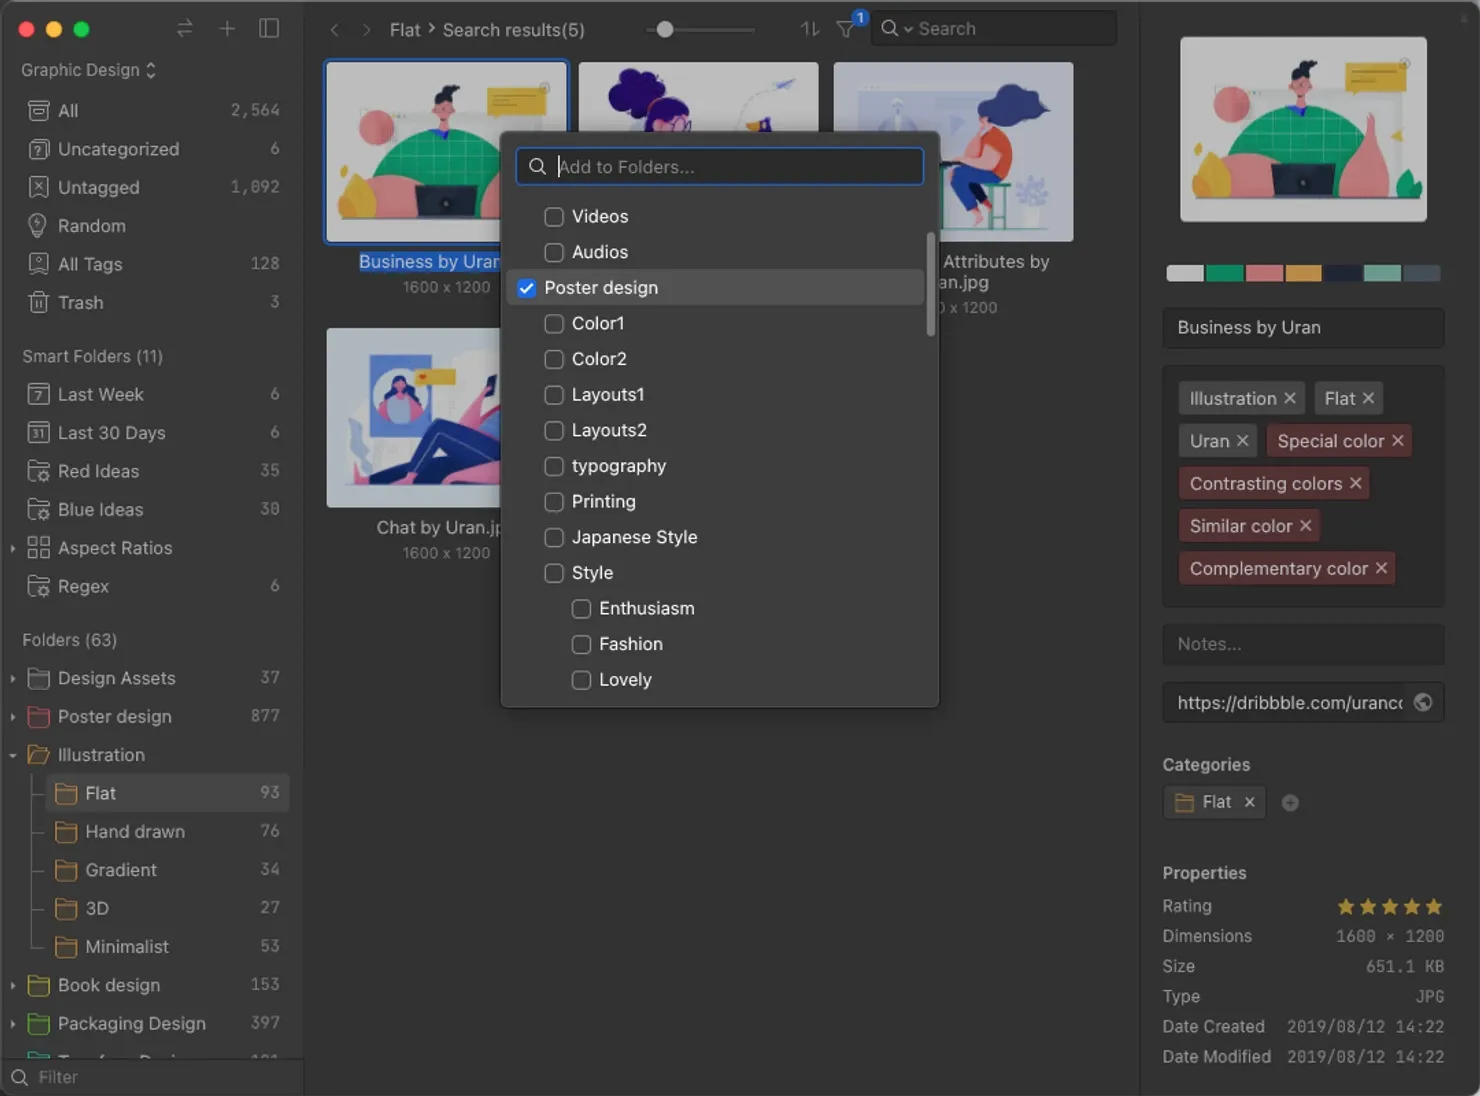Click the Notes text field
The image size is (1480, 1096).
coord(1303,645)
